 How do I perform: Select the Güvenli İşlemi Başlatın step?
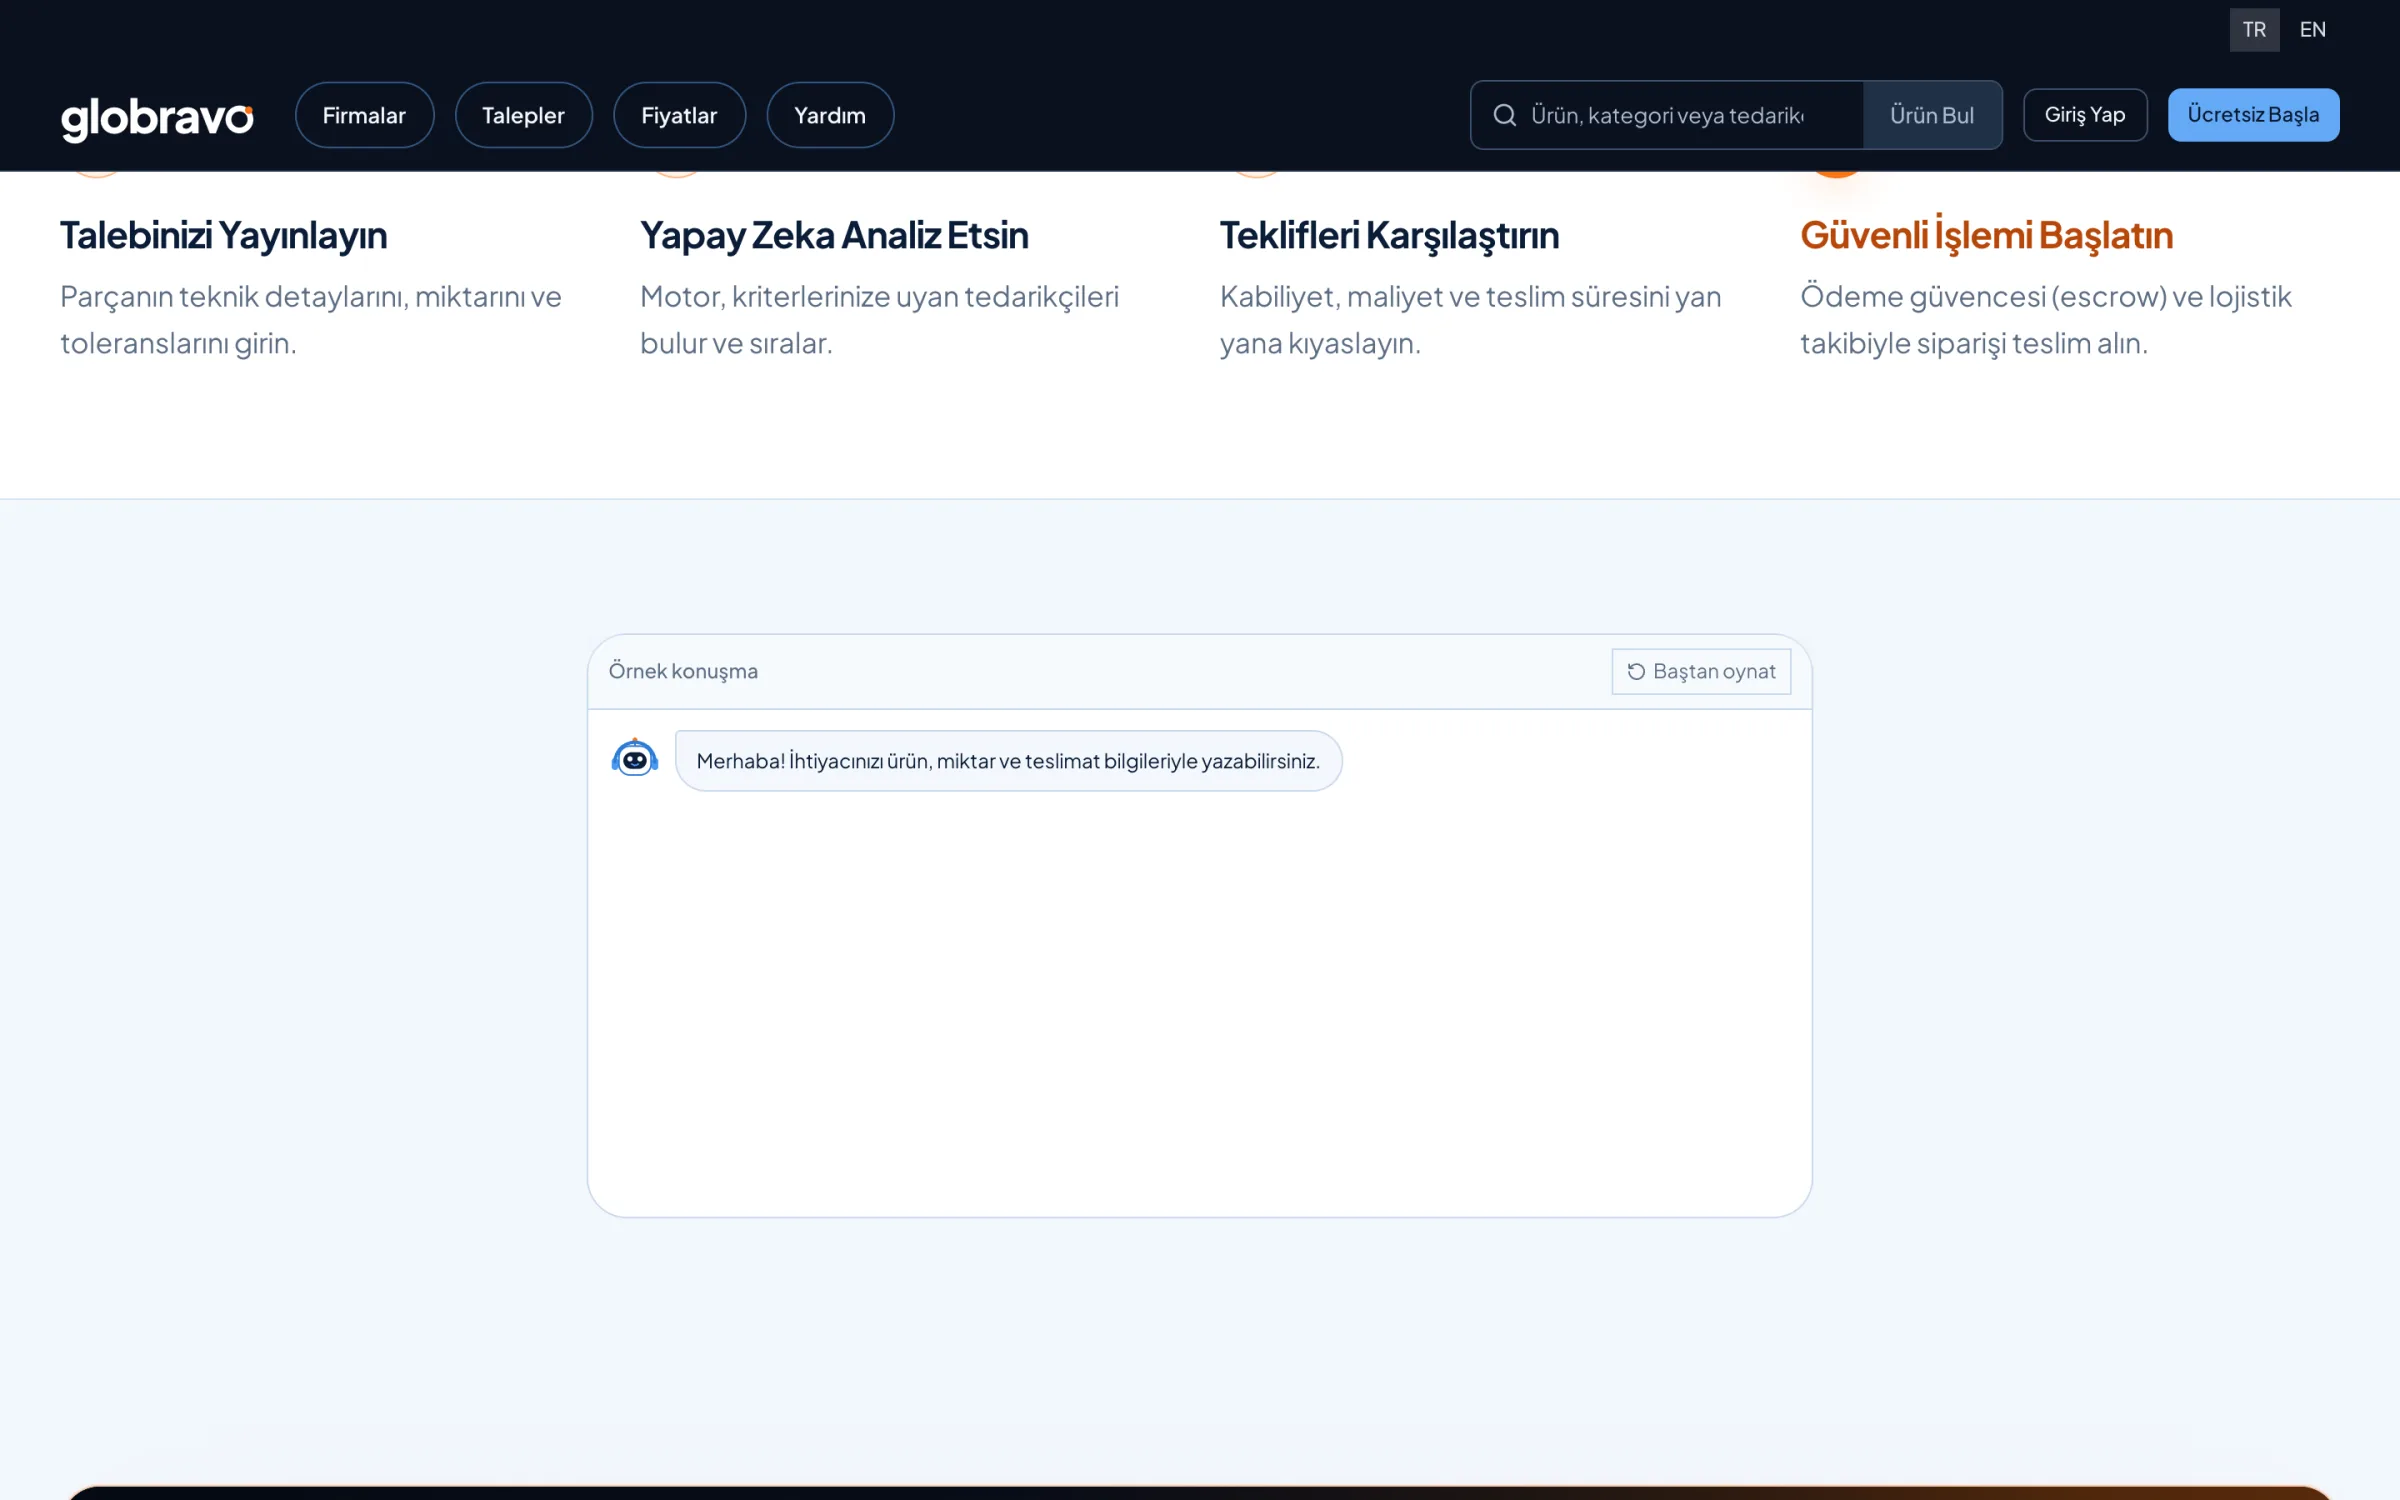click(x=1987, y=235)
